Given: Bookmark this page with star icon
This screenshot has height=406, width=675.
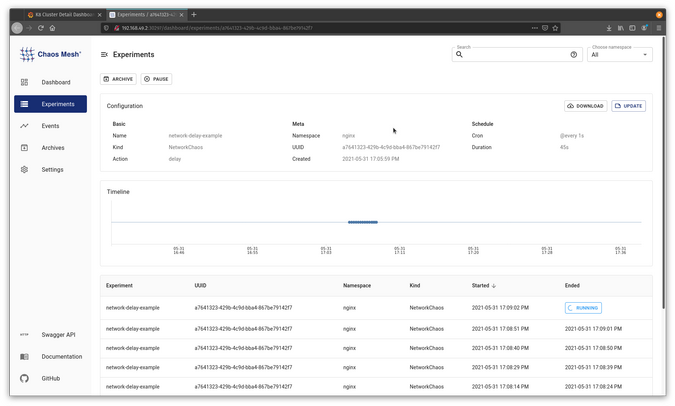Looking at the screenshot, I should [555, 28].
